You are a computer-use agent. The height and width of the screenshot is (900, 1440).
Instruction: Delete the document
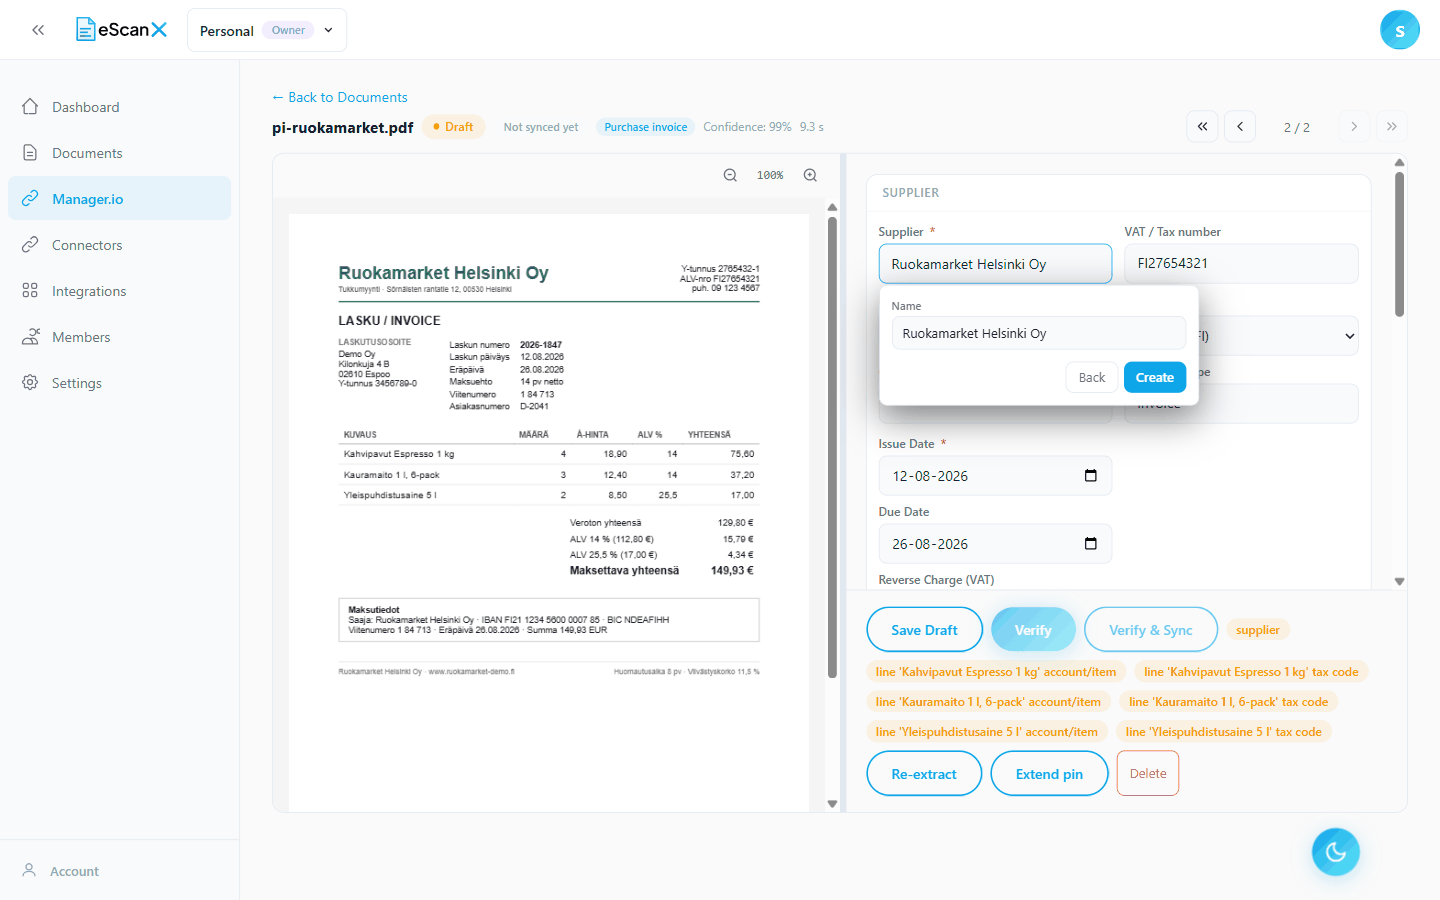[x=1148, y=774]
